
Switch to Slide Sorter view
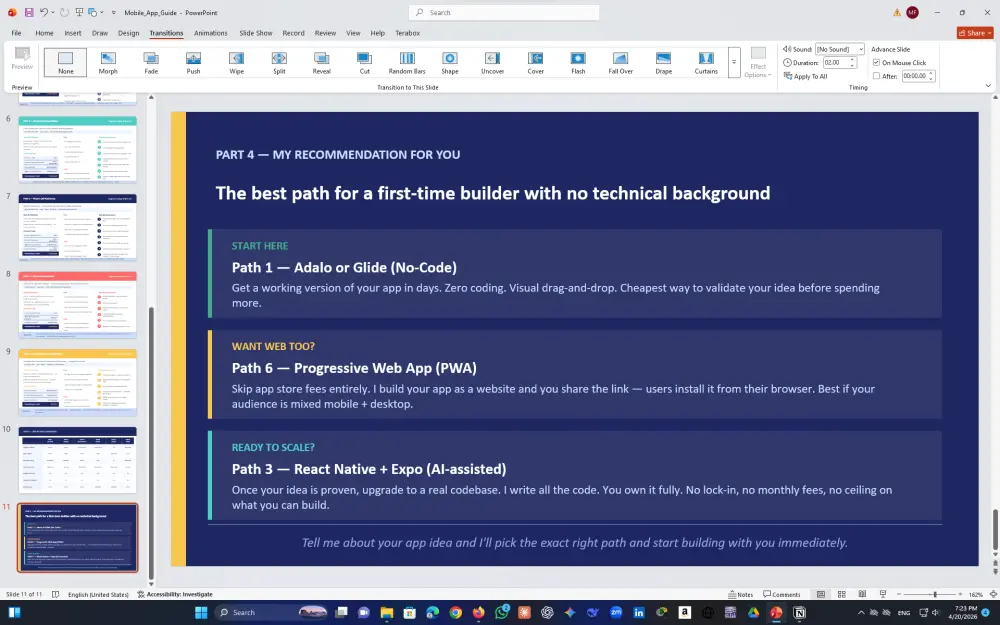click(x=841, y=594)
